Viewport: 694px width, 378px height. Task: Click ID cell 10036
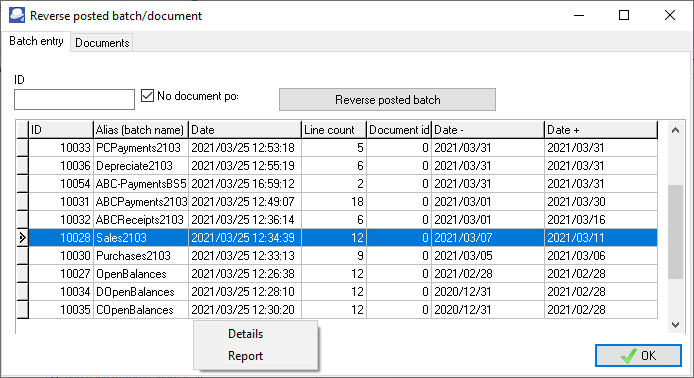point(61,166)
